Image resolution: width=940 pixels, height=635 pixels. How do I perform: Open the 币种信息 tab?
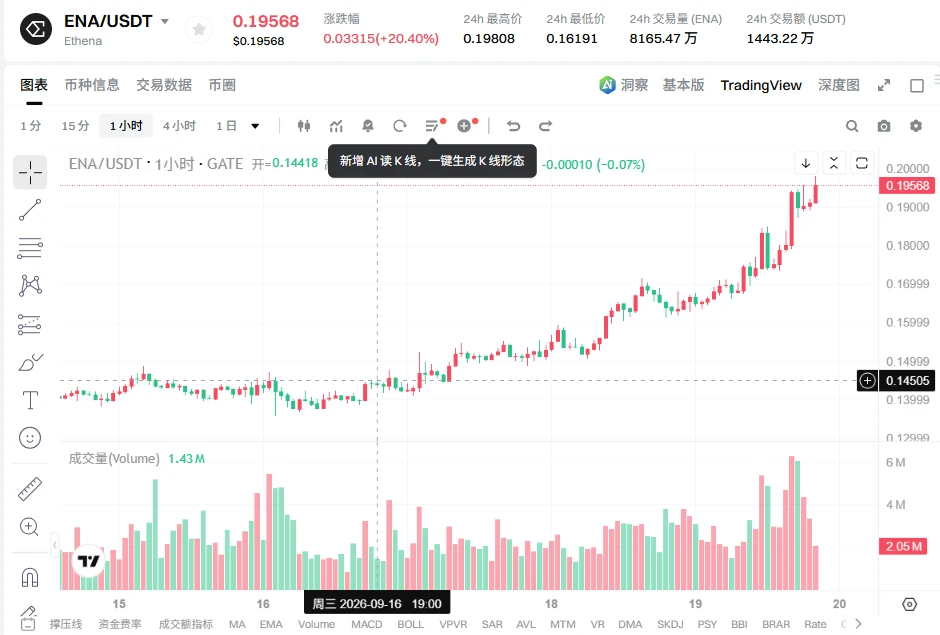[92, 85]
